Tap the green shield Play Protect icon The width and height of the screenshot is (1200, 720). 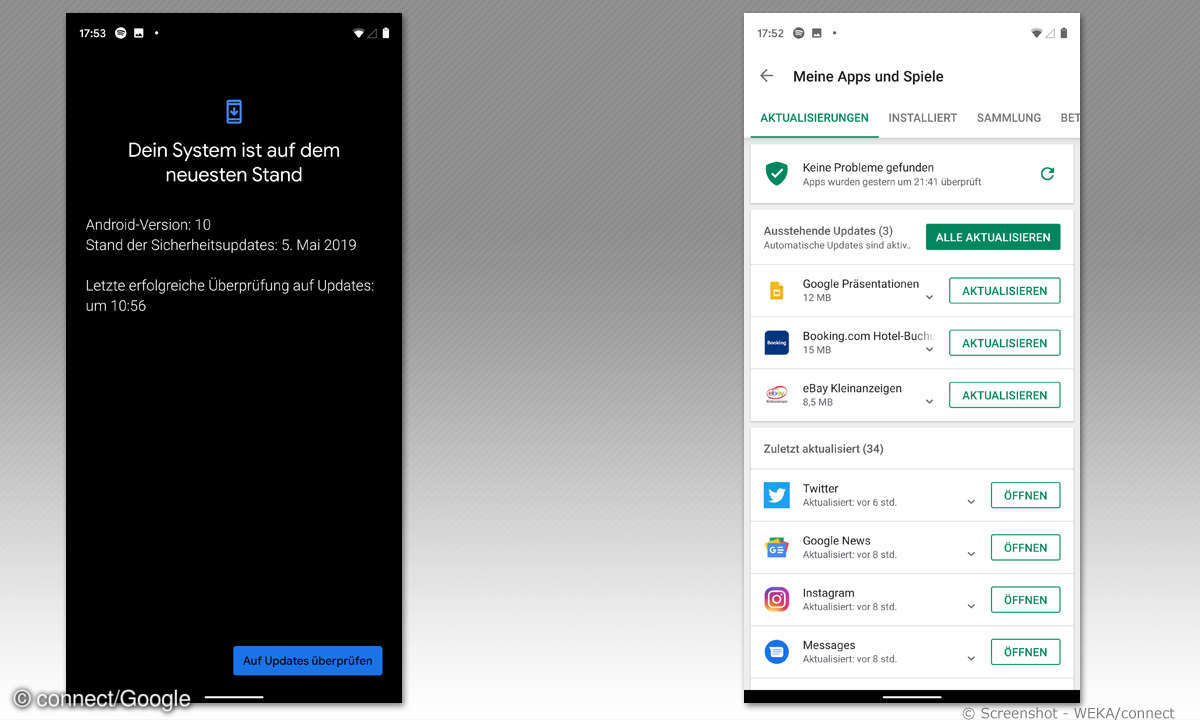[x=777, y=174]
